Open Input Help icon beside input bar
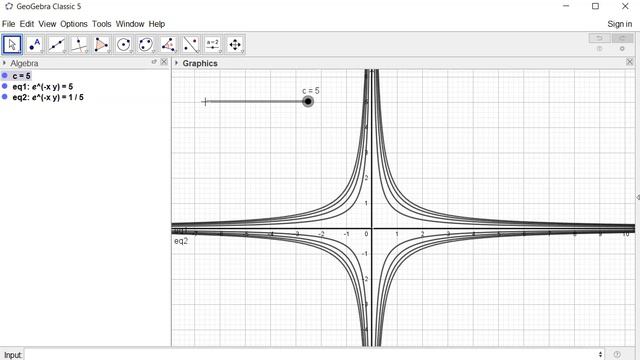Screen dimensions: 640x360 (617, 354)
